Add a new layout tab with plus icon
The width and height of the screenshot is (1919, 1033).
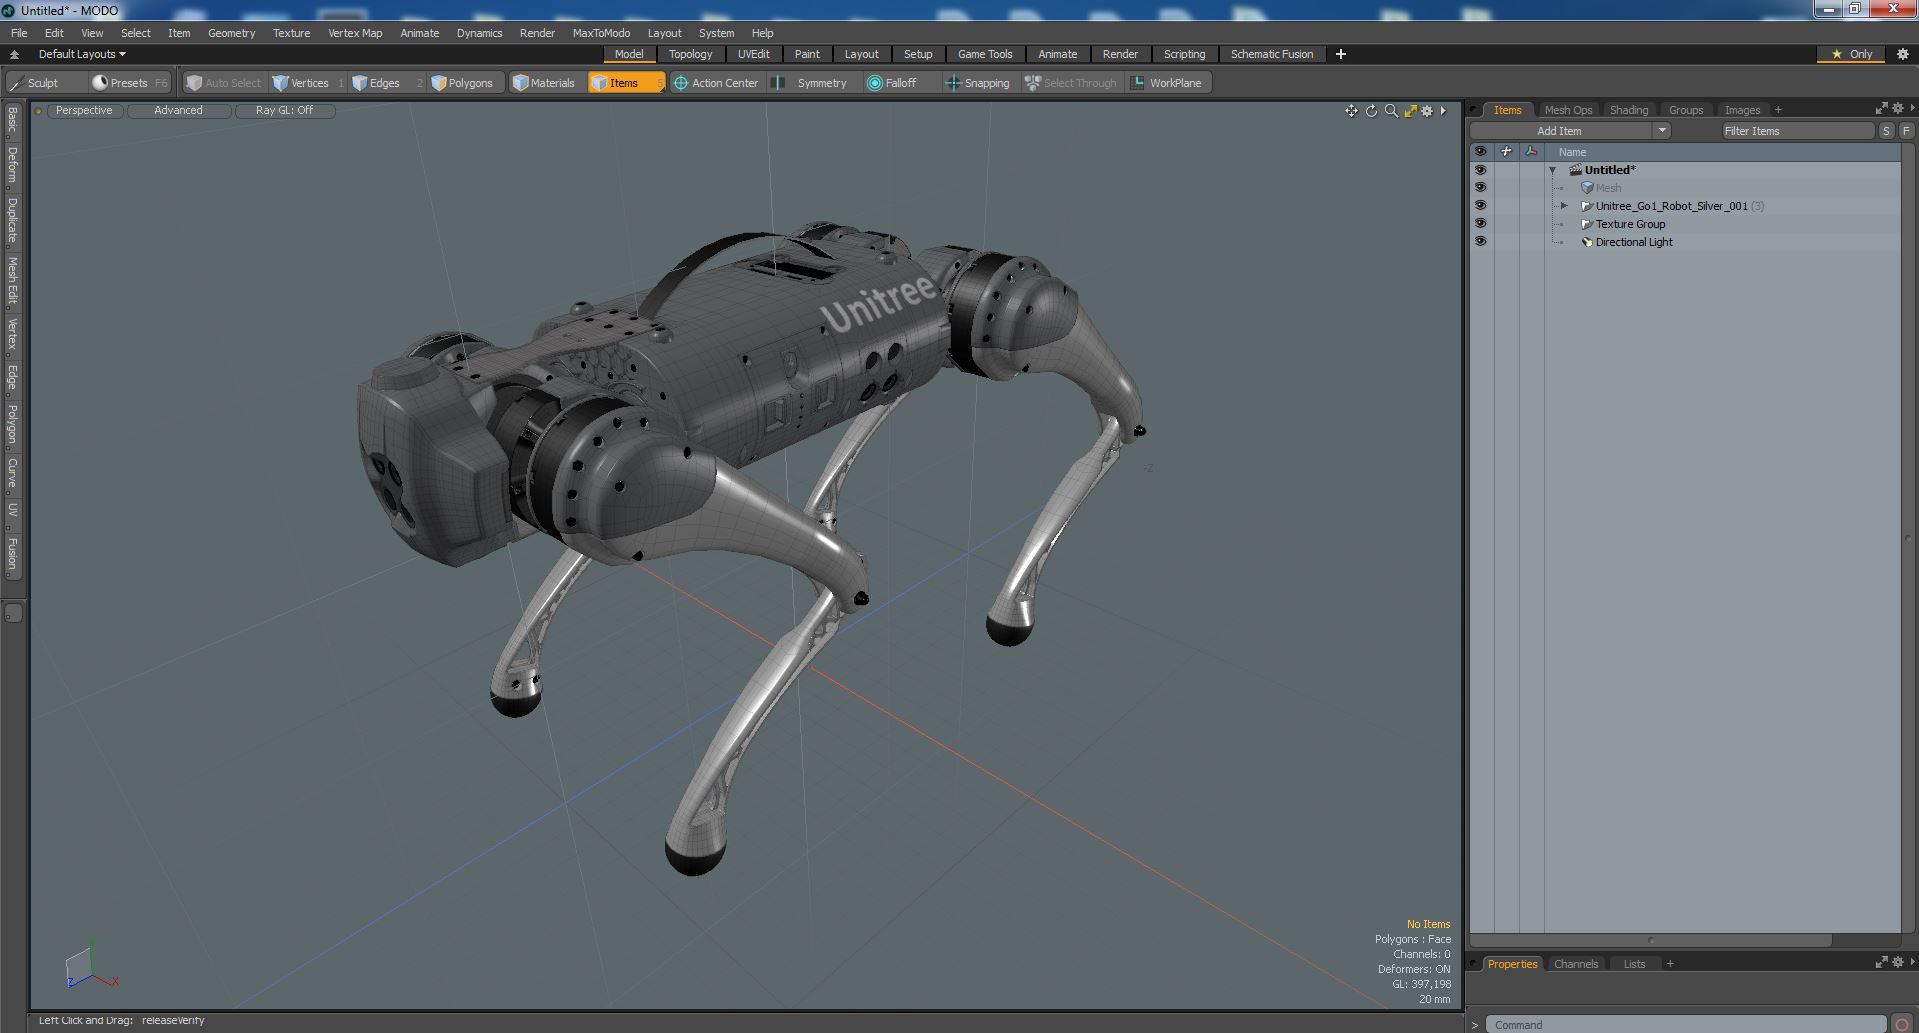tap(1341, 54)
